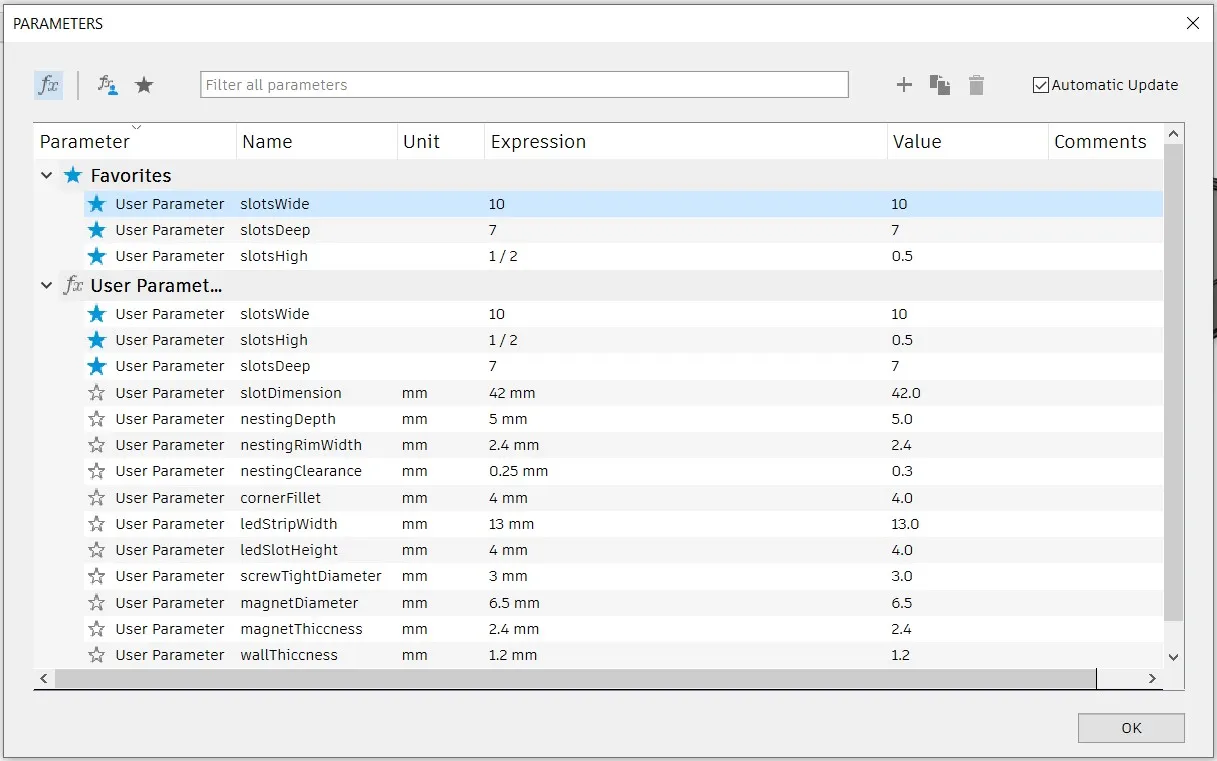
Task: Toggle favorite star for magnetDiameter
Action: [x=97, y=603]
